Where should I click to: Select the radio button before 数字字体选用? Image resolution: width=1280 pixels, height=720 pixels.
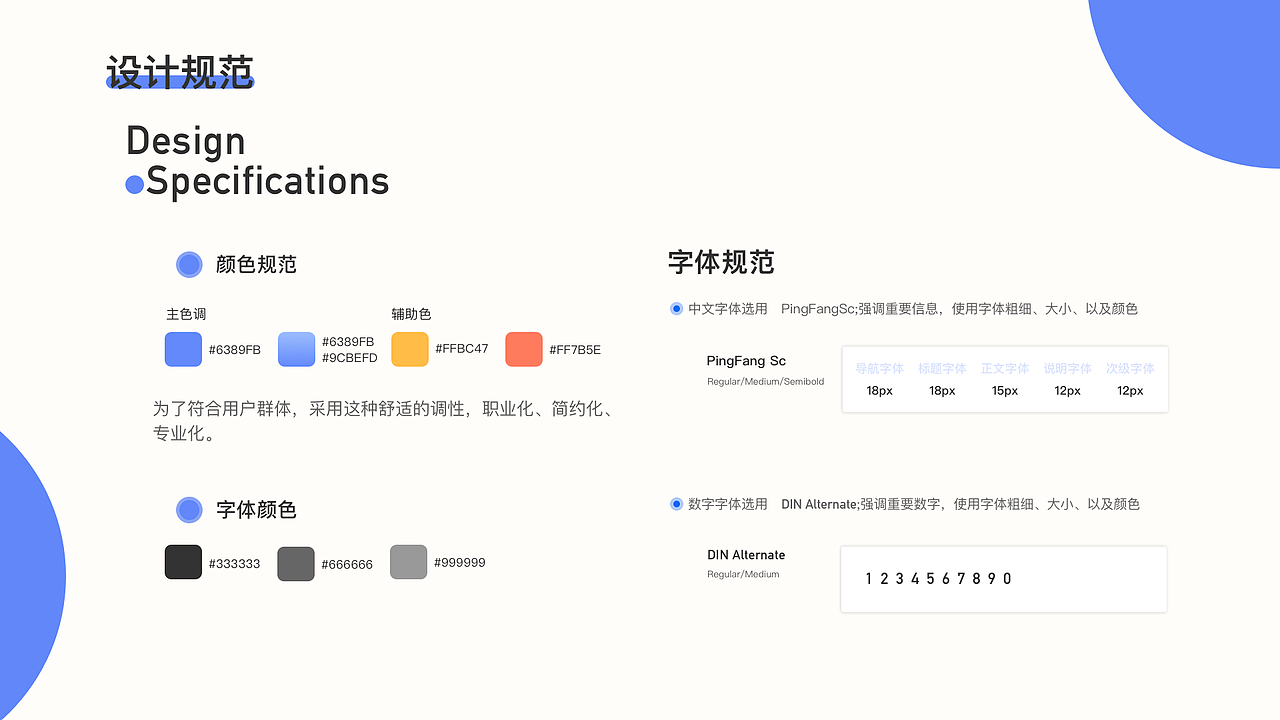click(676, 504)
